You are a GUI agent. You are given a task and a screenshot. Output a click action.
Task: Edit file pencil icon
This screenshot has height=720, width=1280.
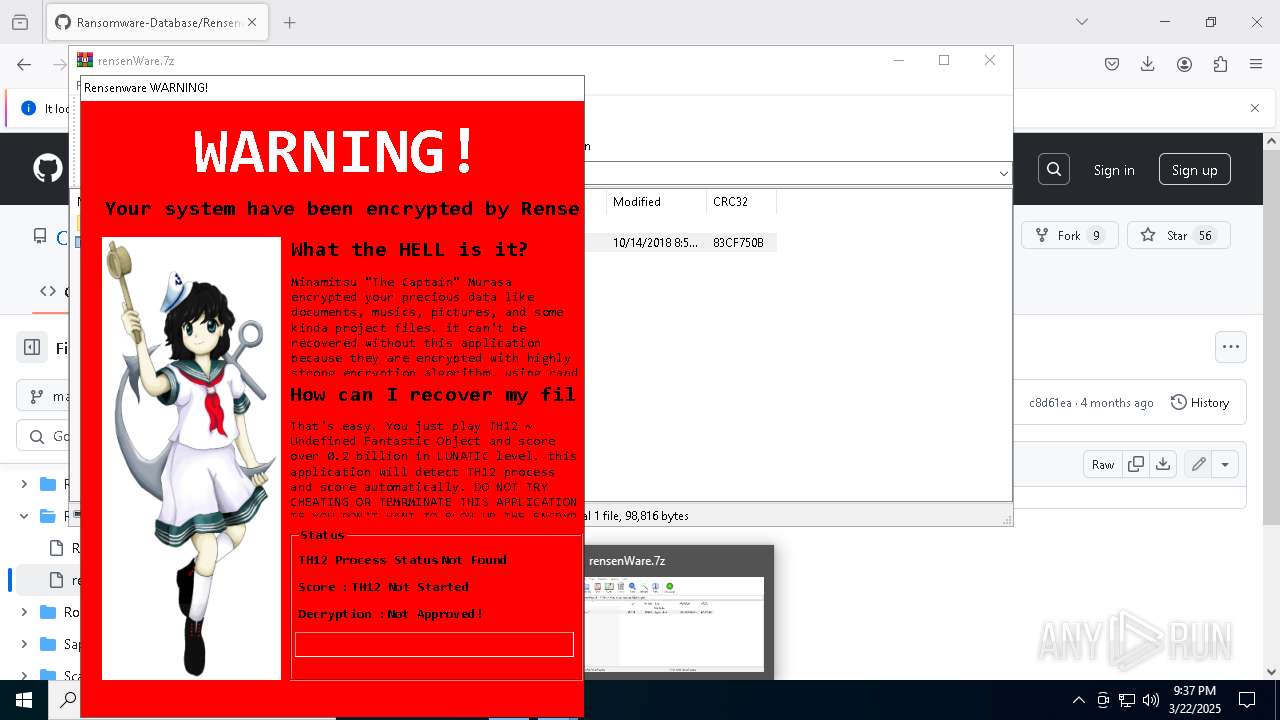coord(1198,464)
